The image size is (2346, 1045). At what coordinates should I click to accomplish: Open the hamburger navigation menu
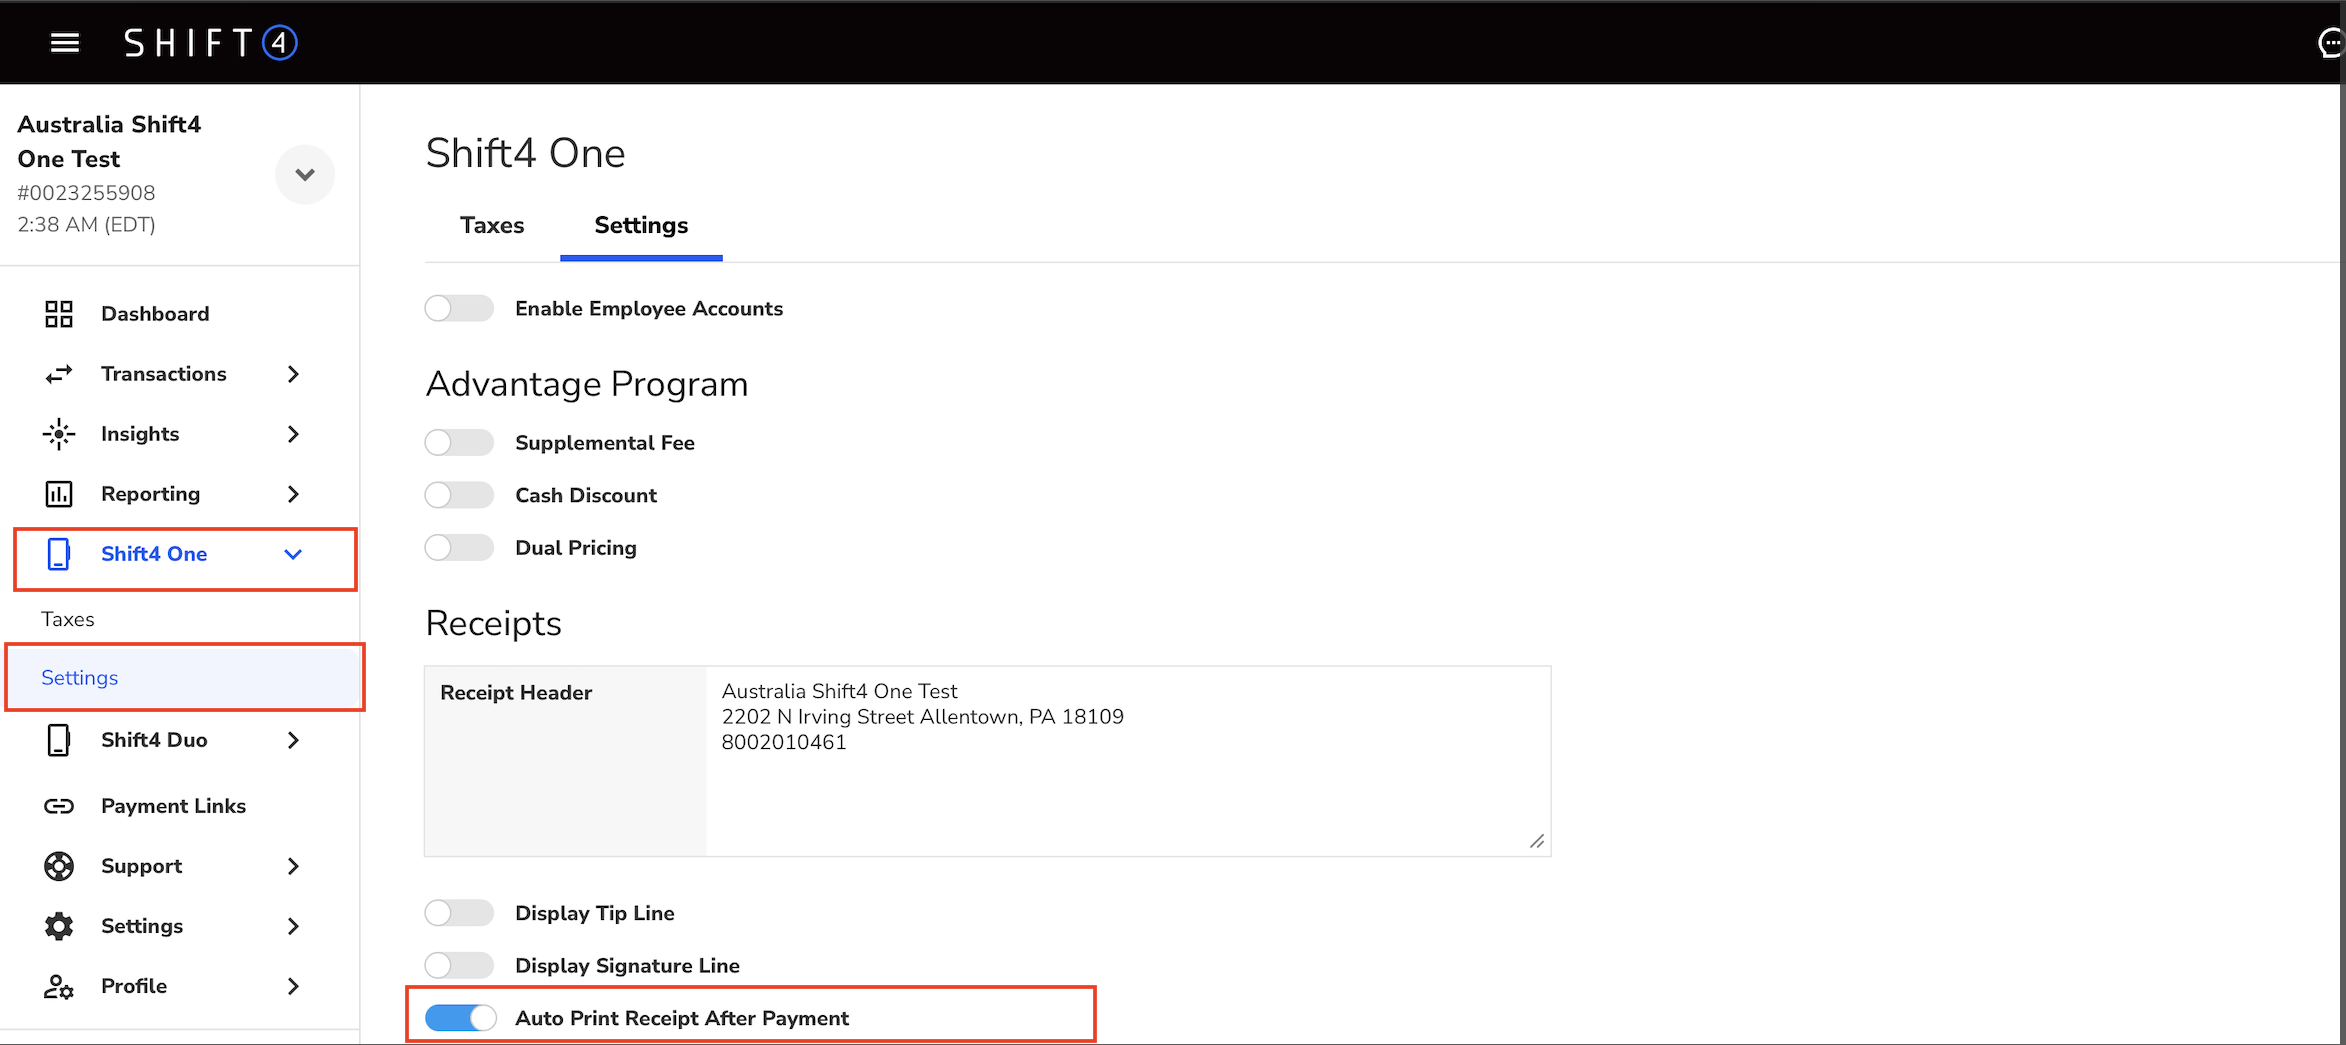click(65, 43)
